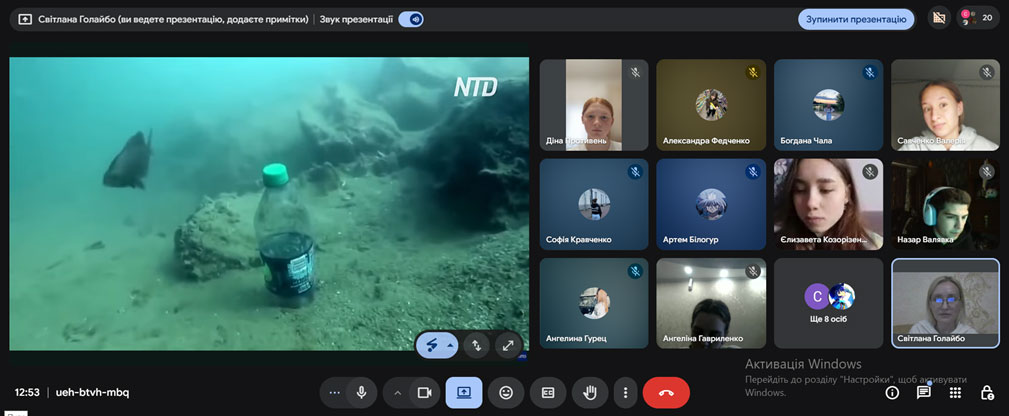Turn on closed captions
This screenshot has height=416, width=1009.
click(548, 393)
